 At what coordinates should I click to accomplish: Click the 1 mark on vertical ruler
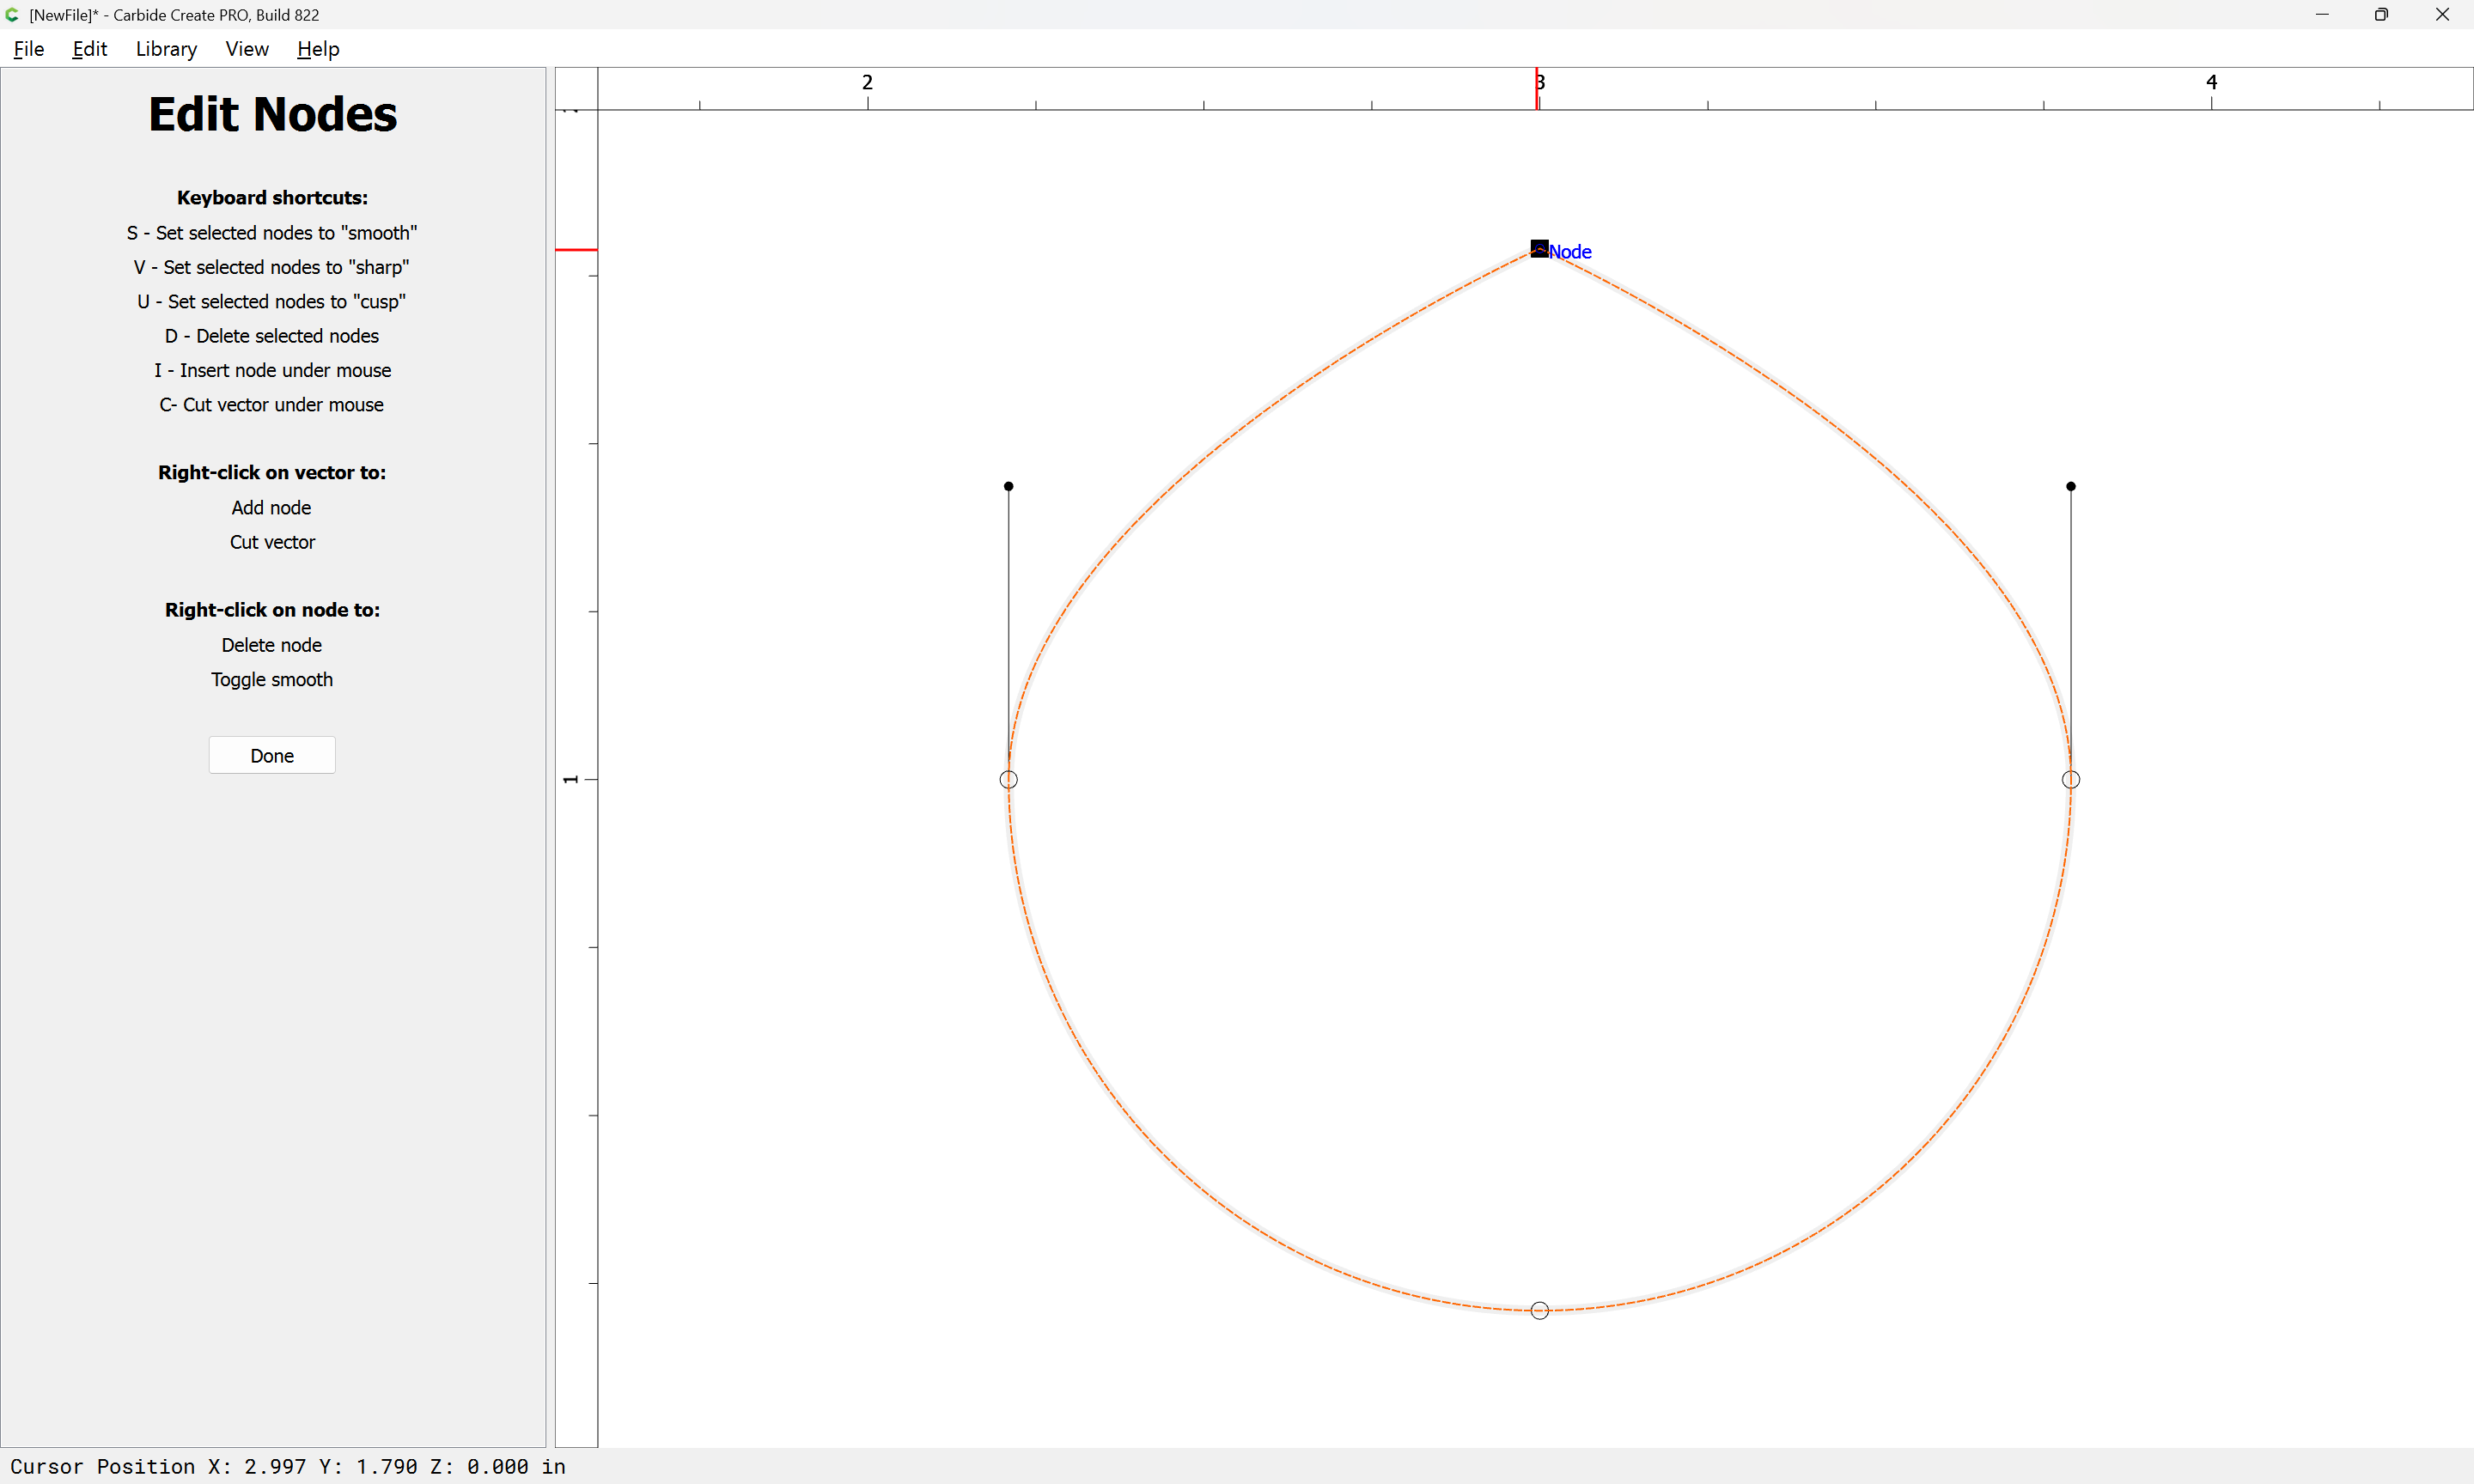pos(571,779)
